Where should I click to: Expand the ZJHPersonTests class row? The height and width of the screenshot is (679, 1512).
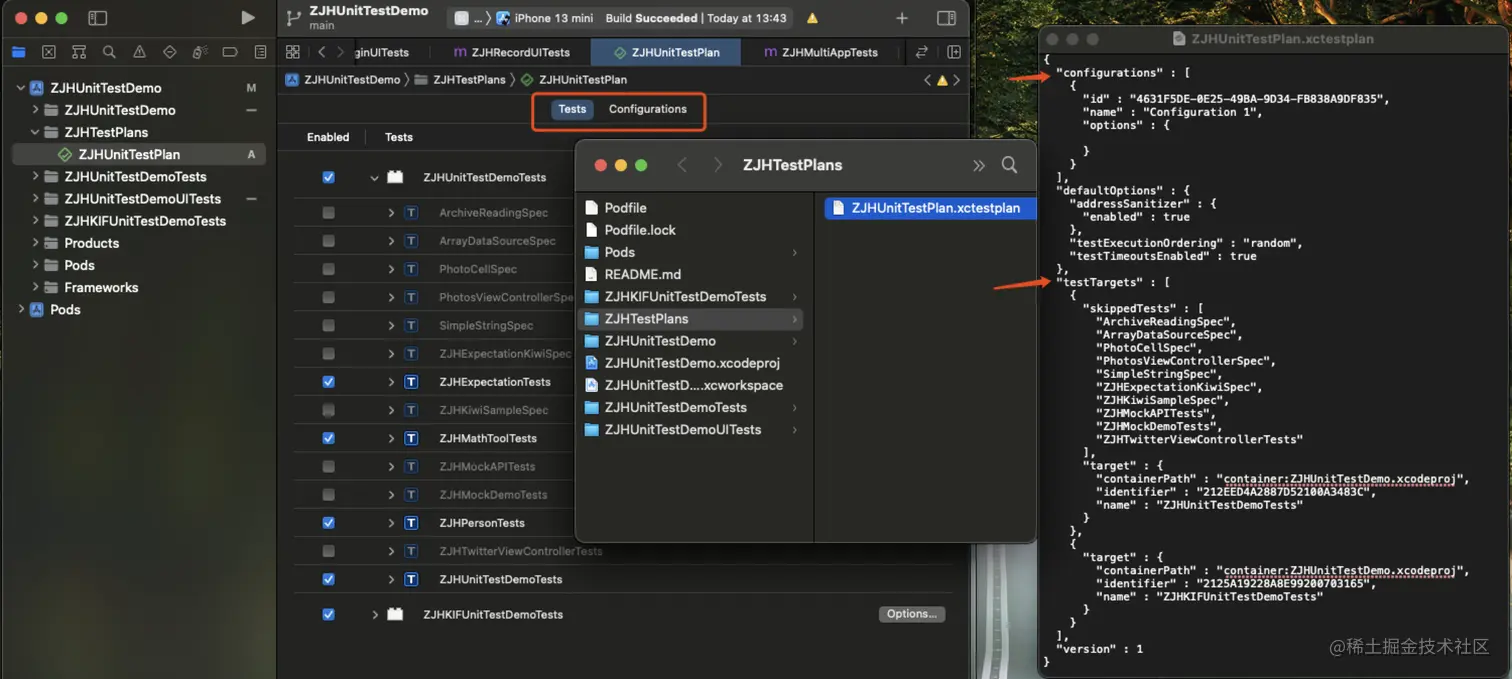click(391, 523)
